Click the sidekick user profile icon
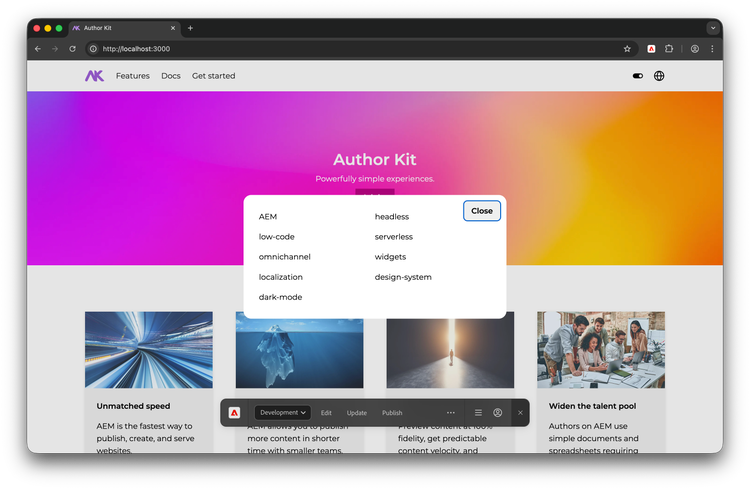 498,412
